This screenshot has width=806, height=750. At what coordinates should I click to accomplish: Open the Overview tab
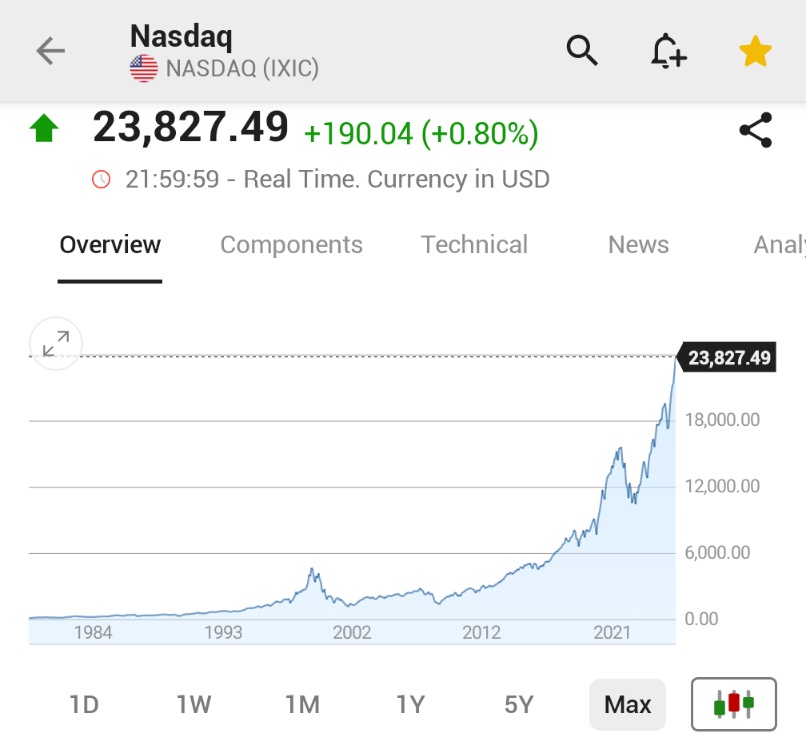click(x=110, y=245)
